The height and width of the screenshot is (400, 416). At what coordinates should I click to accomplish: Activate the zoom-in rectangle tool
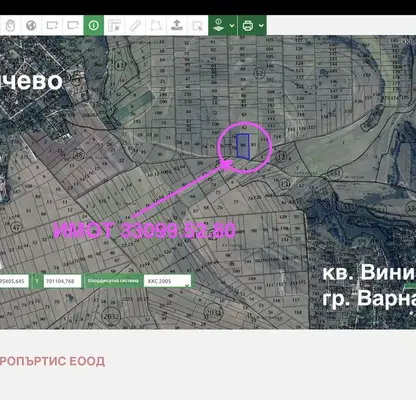52,25
